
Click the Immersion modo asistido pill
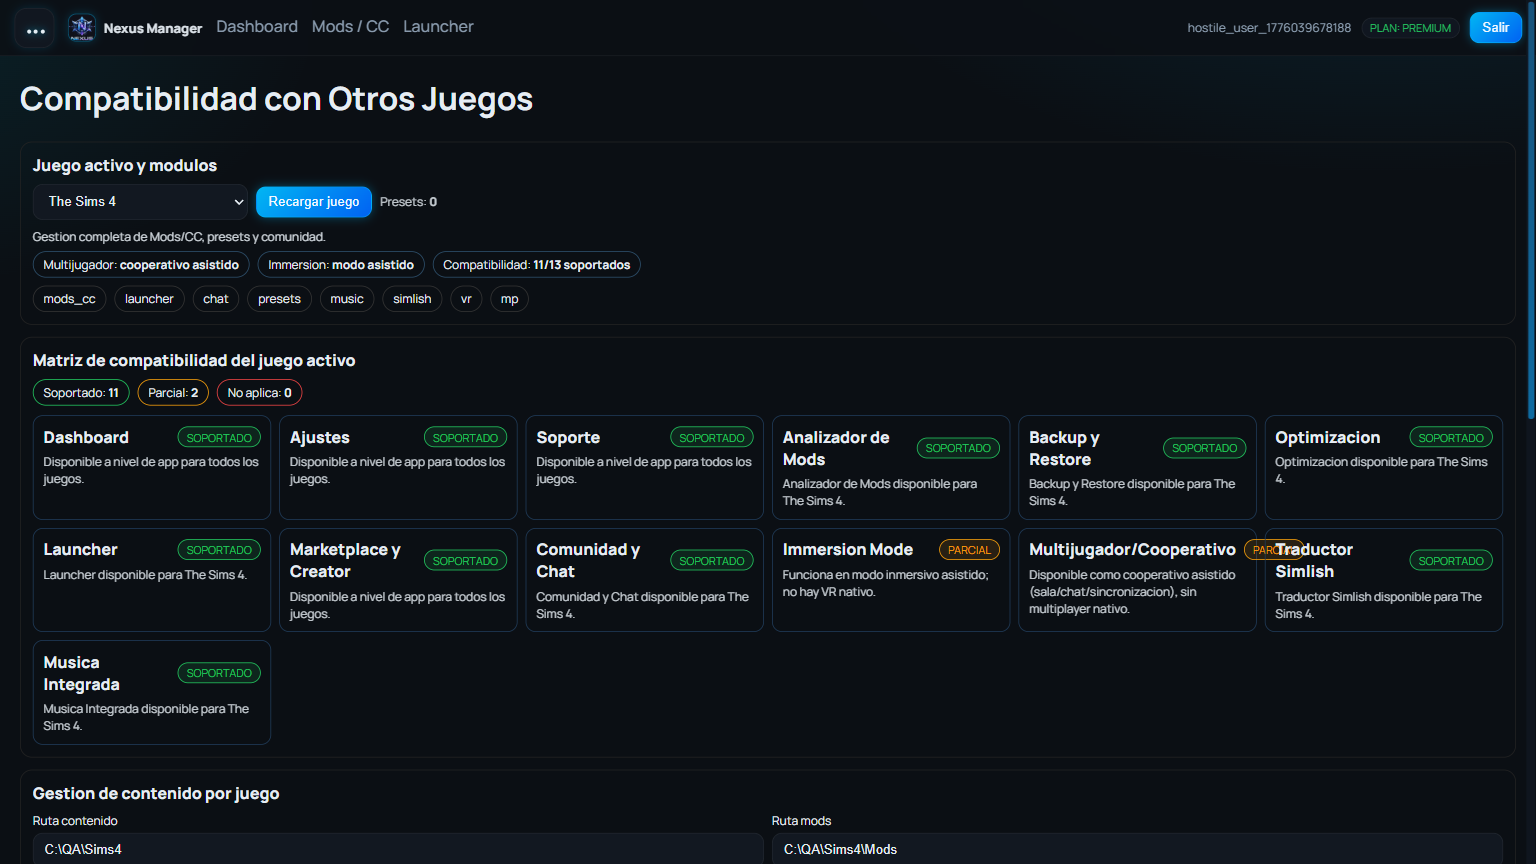pyautogui.click(x=341, y=265)
